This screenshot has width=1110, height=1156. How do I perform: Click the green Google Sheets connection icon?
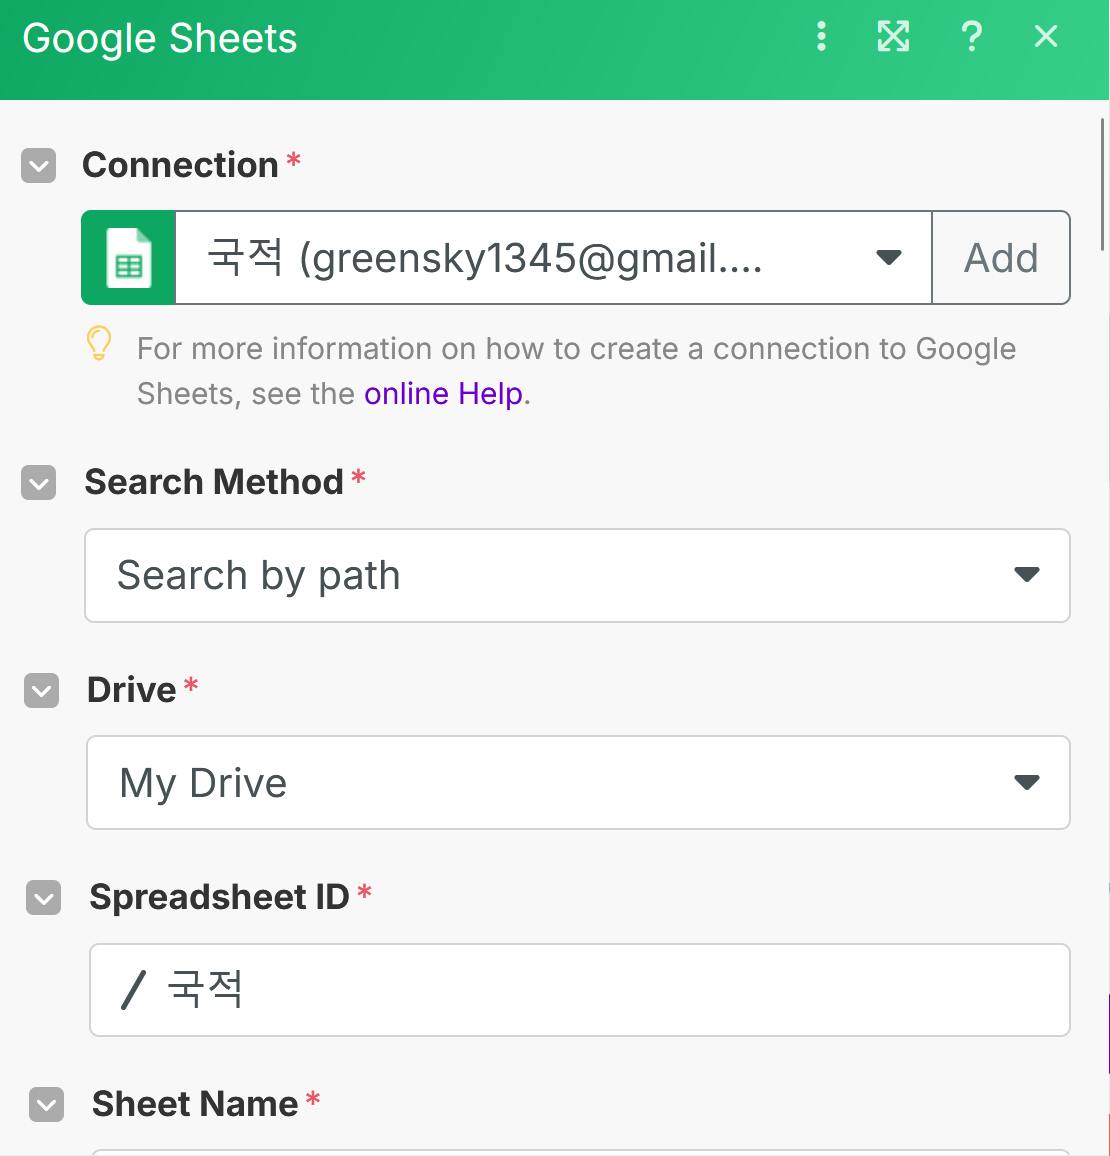129,257
